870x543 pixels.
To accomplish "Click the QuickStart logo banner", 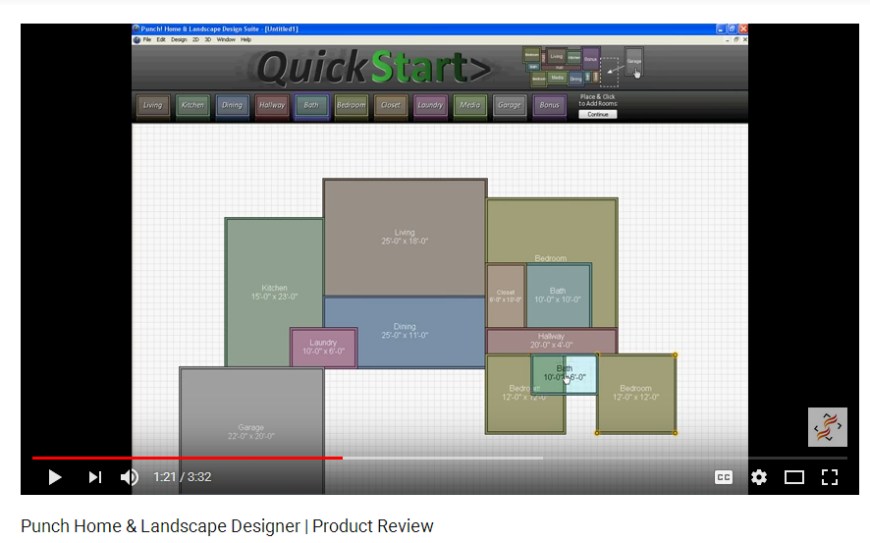I will click(x=375, y=68).
